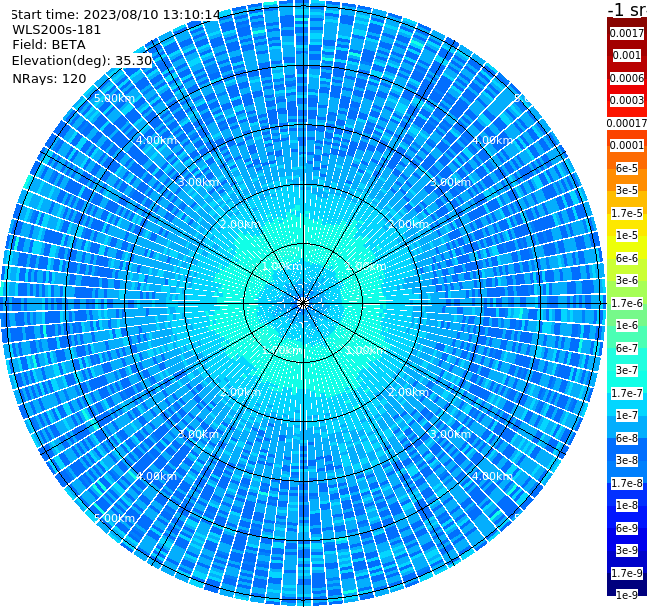The width and height of the screenshot is (647, 607).
Task: Click the 6e-6 colorbar label
Action: pos(627,258)
